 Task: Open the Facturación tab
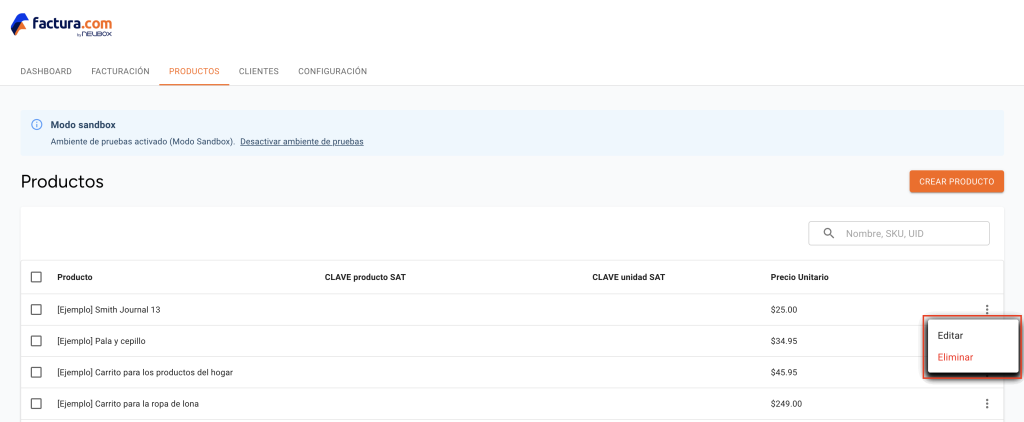pos(120,71)
